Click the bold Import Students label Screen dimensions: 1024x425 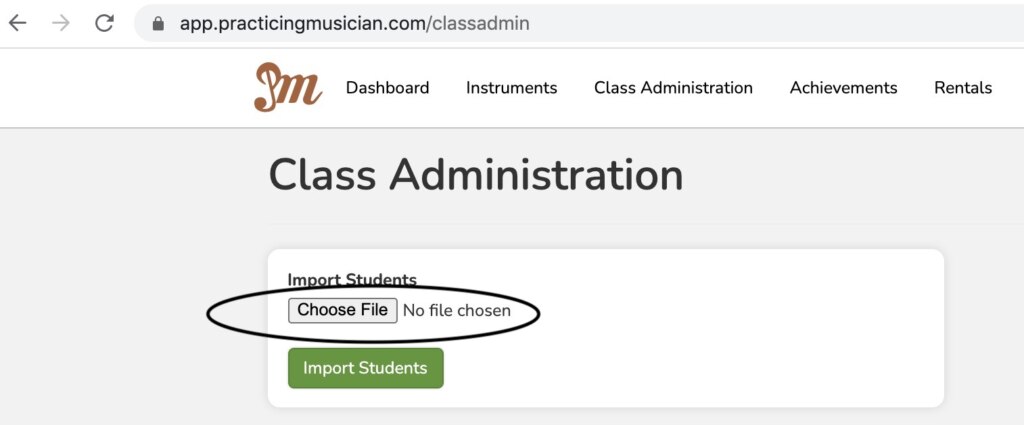[352, 280]
